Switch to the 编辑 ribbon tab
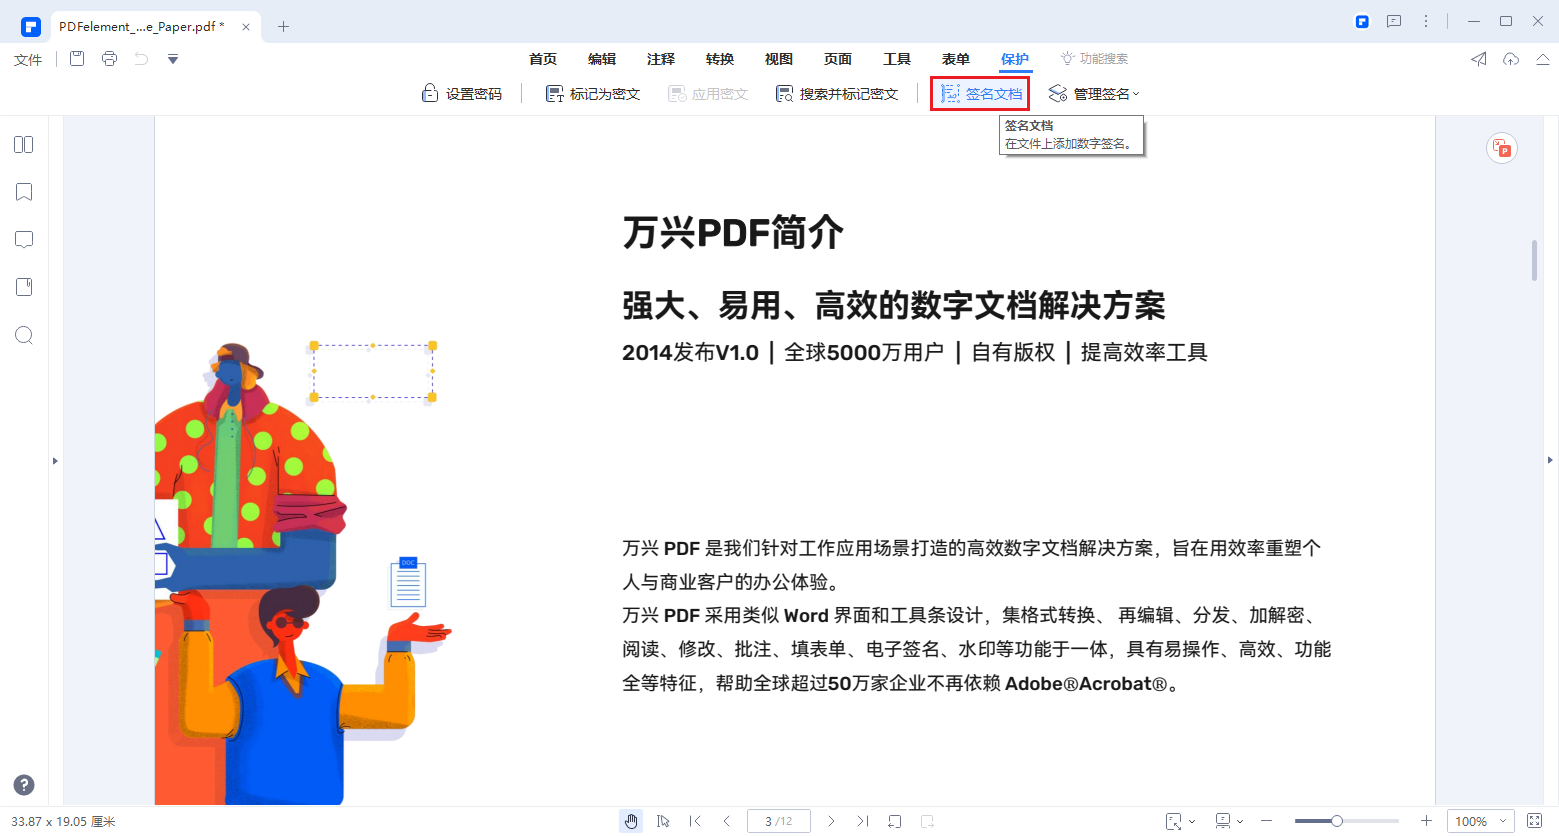The width and height of the screenshot is (1559, 836). (x=602, y=59)
